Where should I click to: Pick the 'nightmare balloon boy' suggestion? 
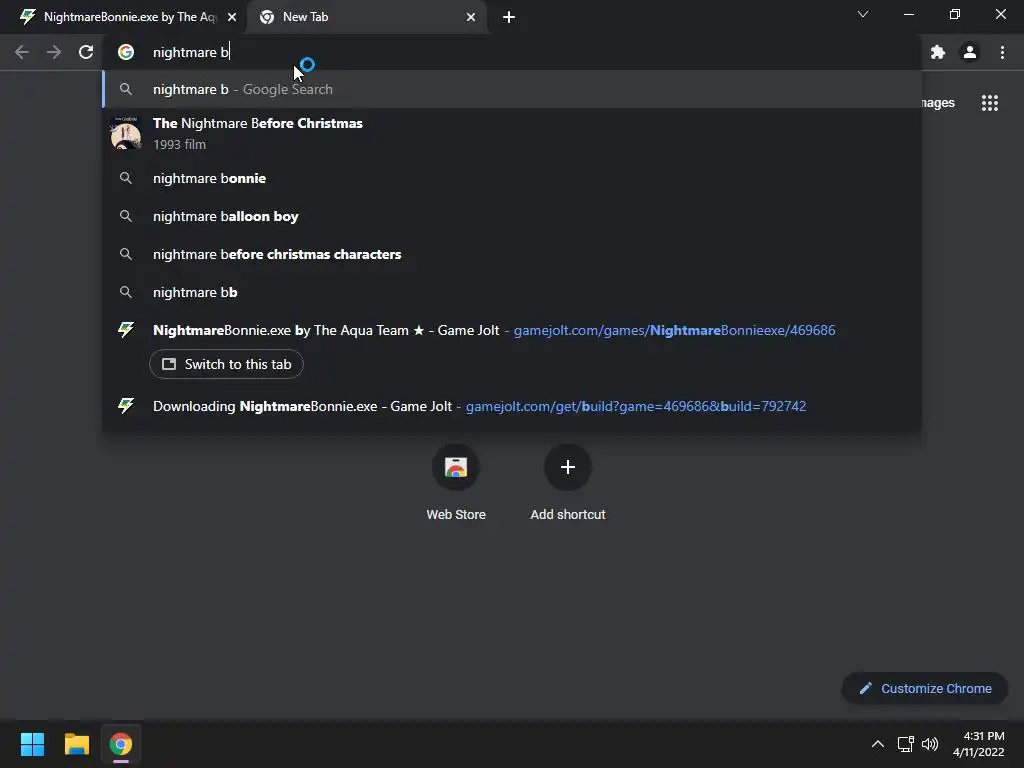tap(512, 216)
